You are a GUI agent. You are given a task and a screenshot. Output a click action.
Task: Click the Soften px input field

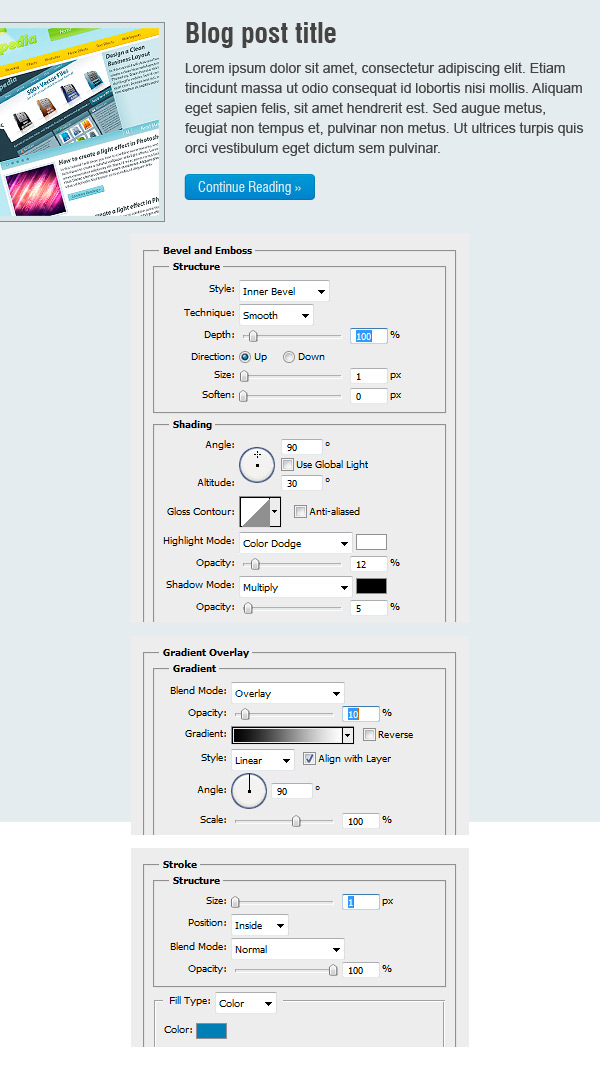click(x=368, y=396)
